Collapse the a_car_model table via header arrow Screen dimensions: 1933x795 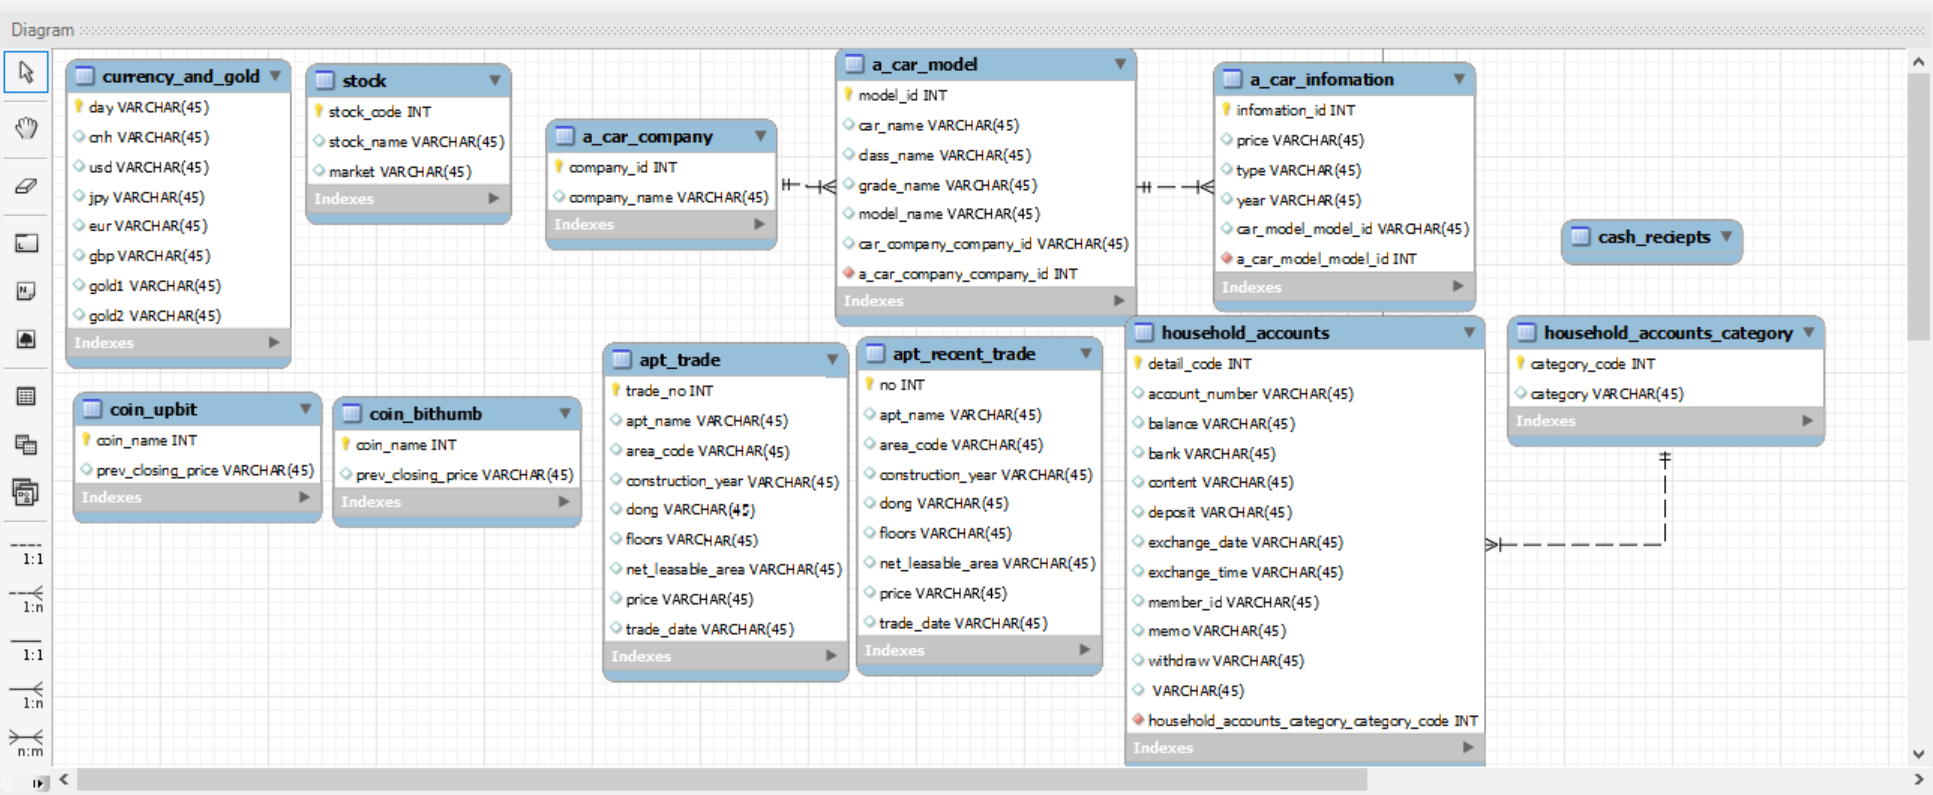[x=1120, y=64]
